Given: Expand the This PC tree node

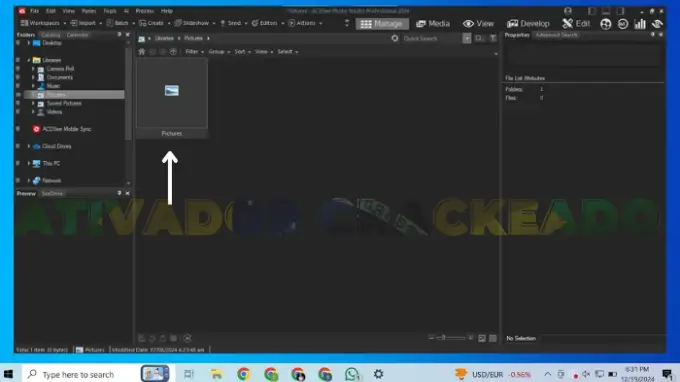Looking at the screenshot, I should [29, 163].
